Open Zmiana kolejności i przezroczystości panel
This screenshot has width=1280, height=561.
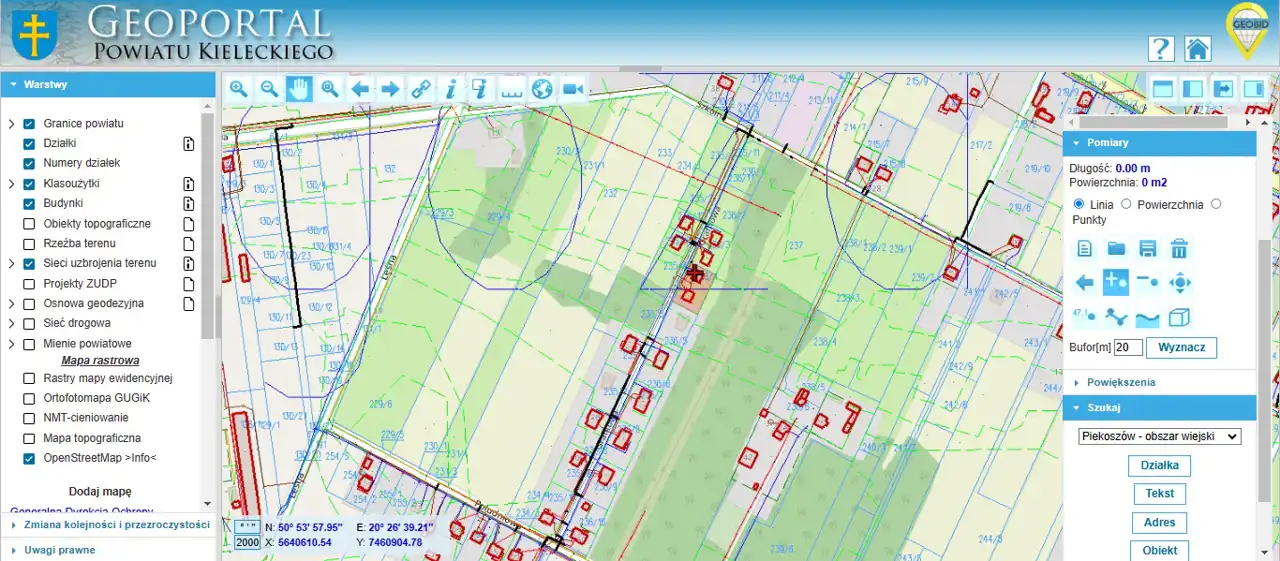tap(108, 525)
